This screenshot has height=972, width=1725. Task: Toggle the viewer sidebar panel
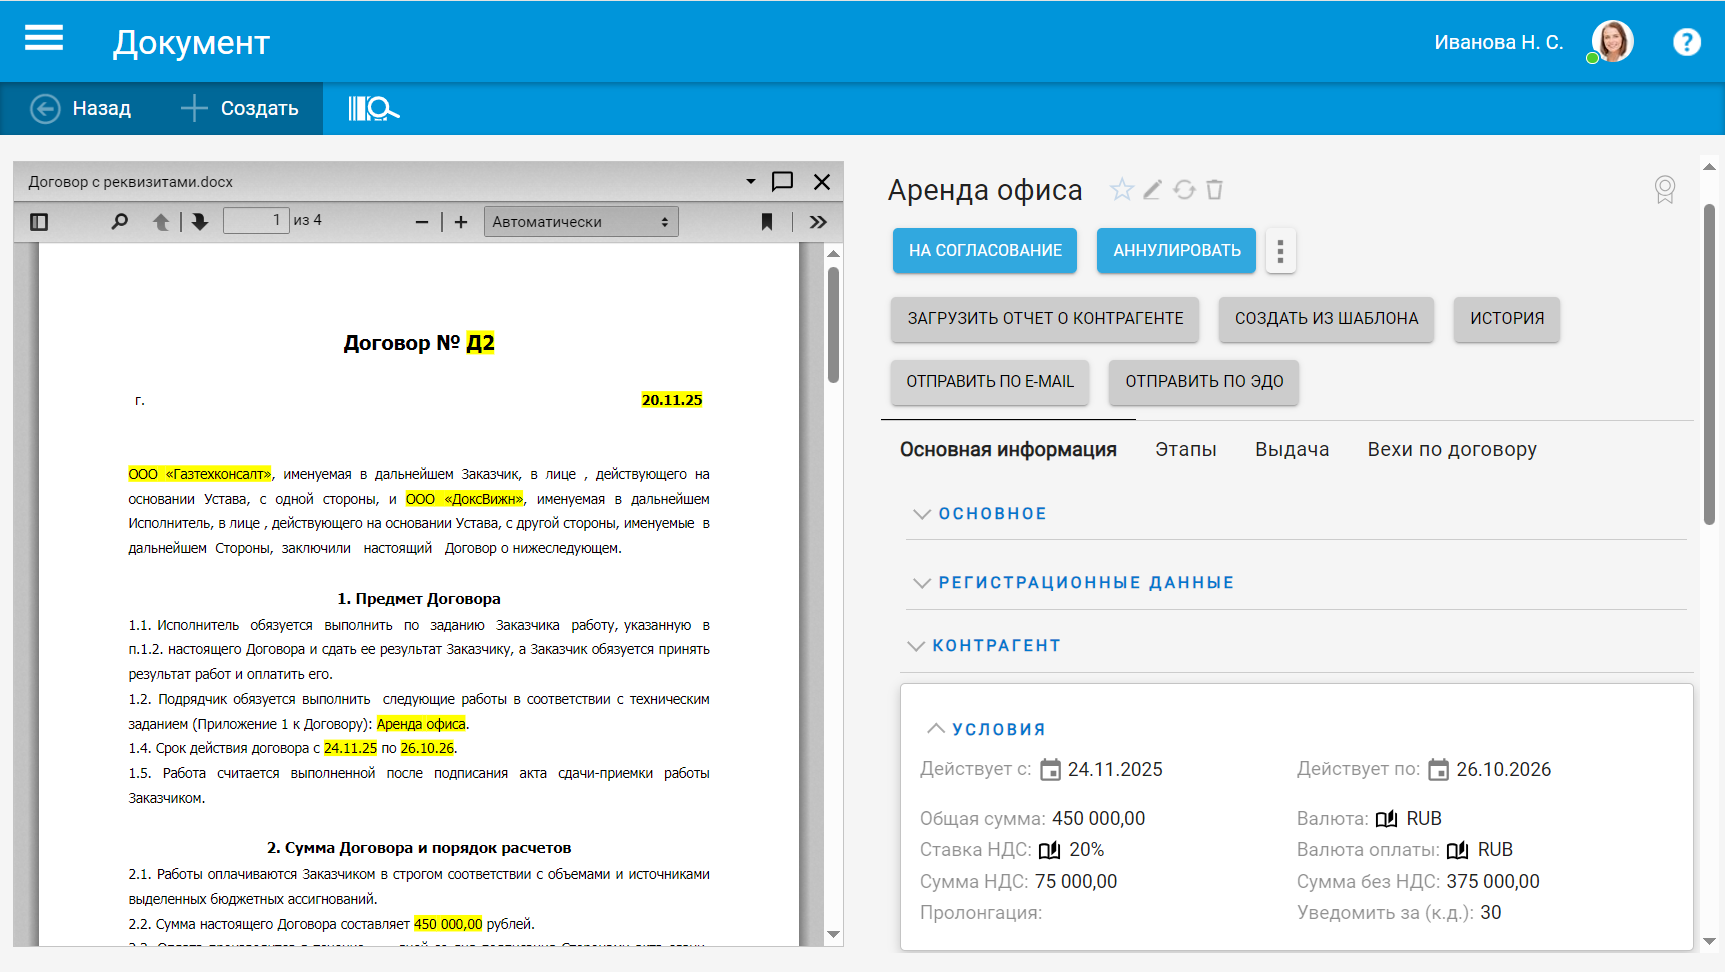[39, 222]
